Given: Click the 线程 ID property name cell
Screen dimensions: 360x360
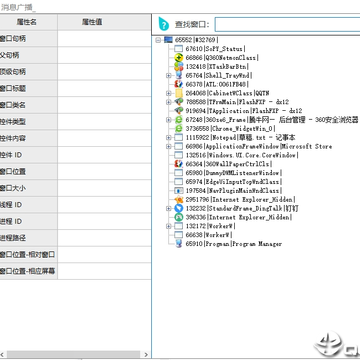Looking at the screenshot, I should tap(29, 205).
